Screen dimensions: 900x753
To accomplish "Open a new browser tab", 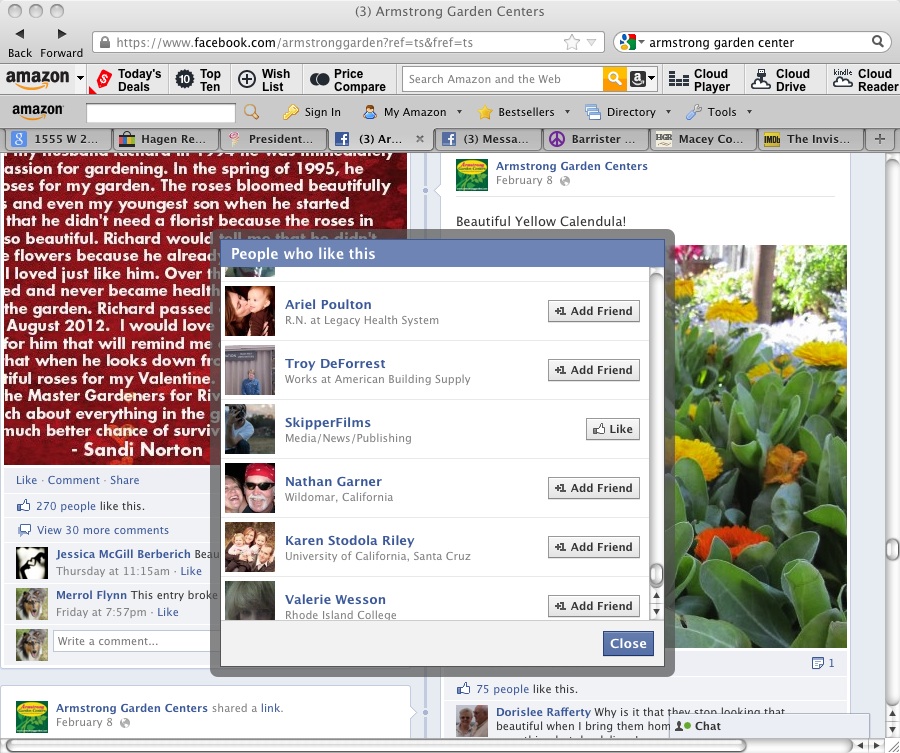I will [x=880, y=139].
